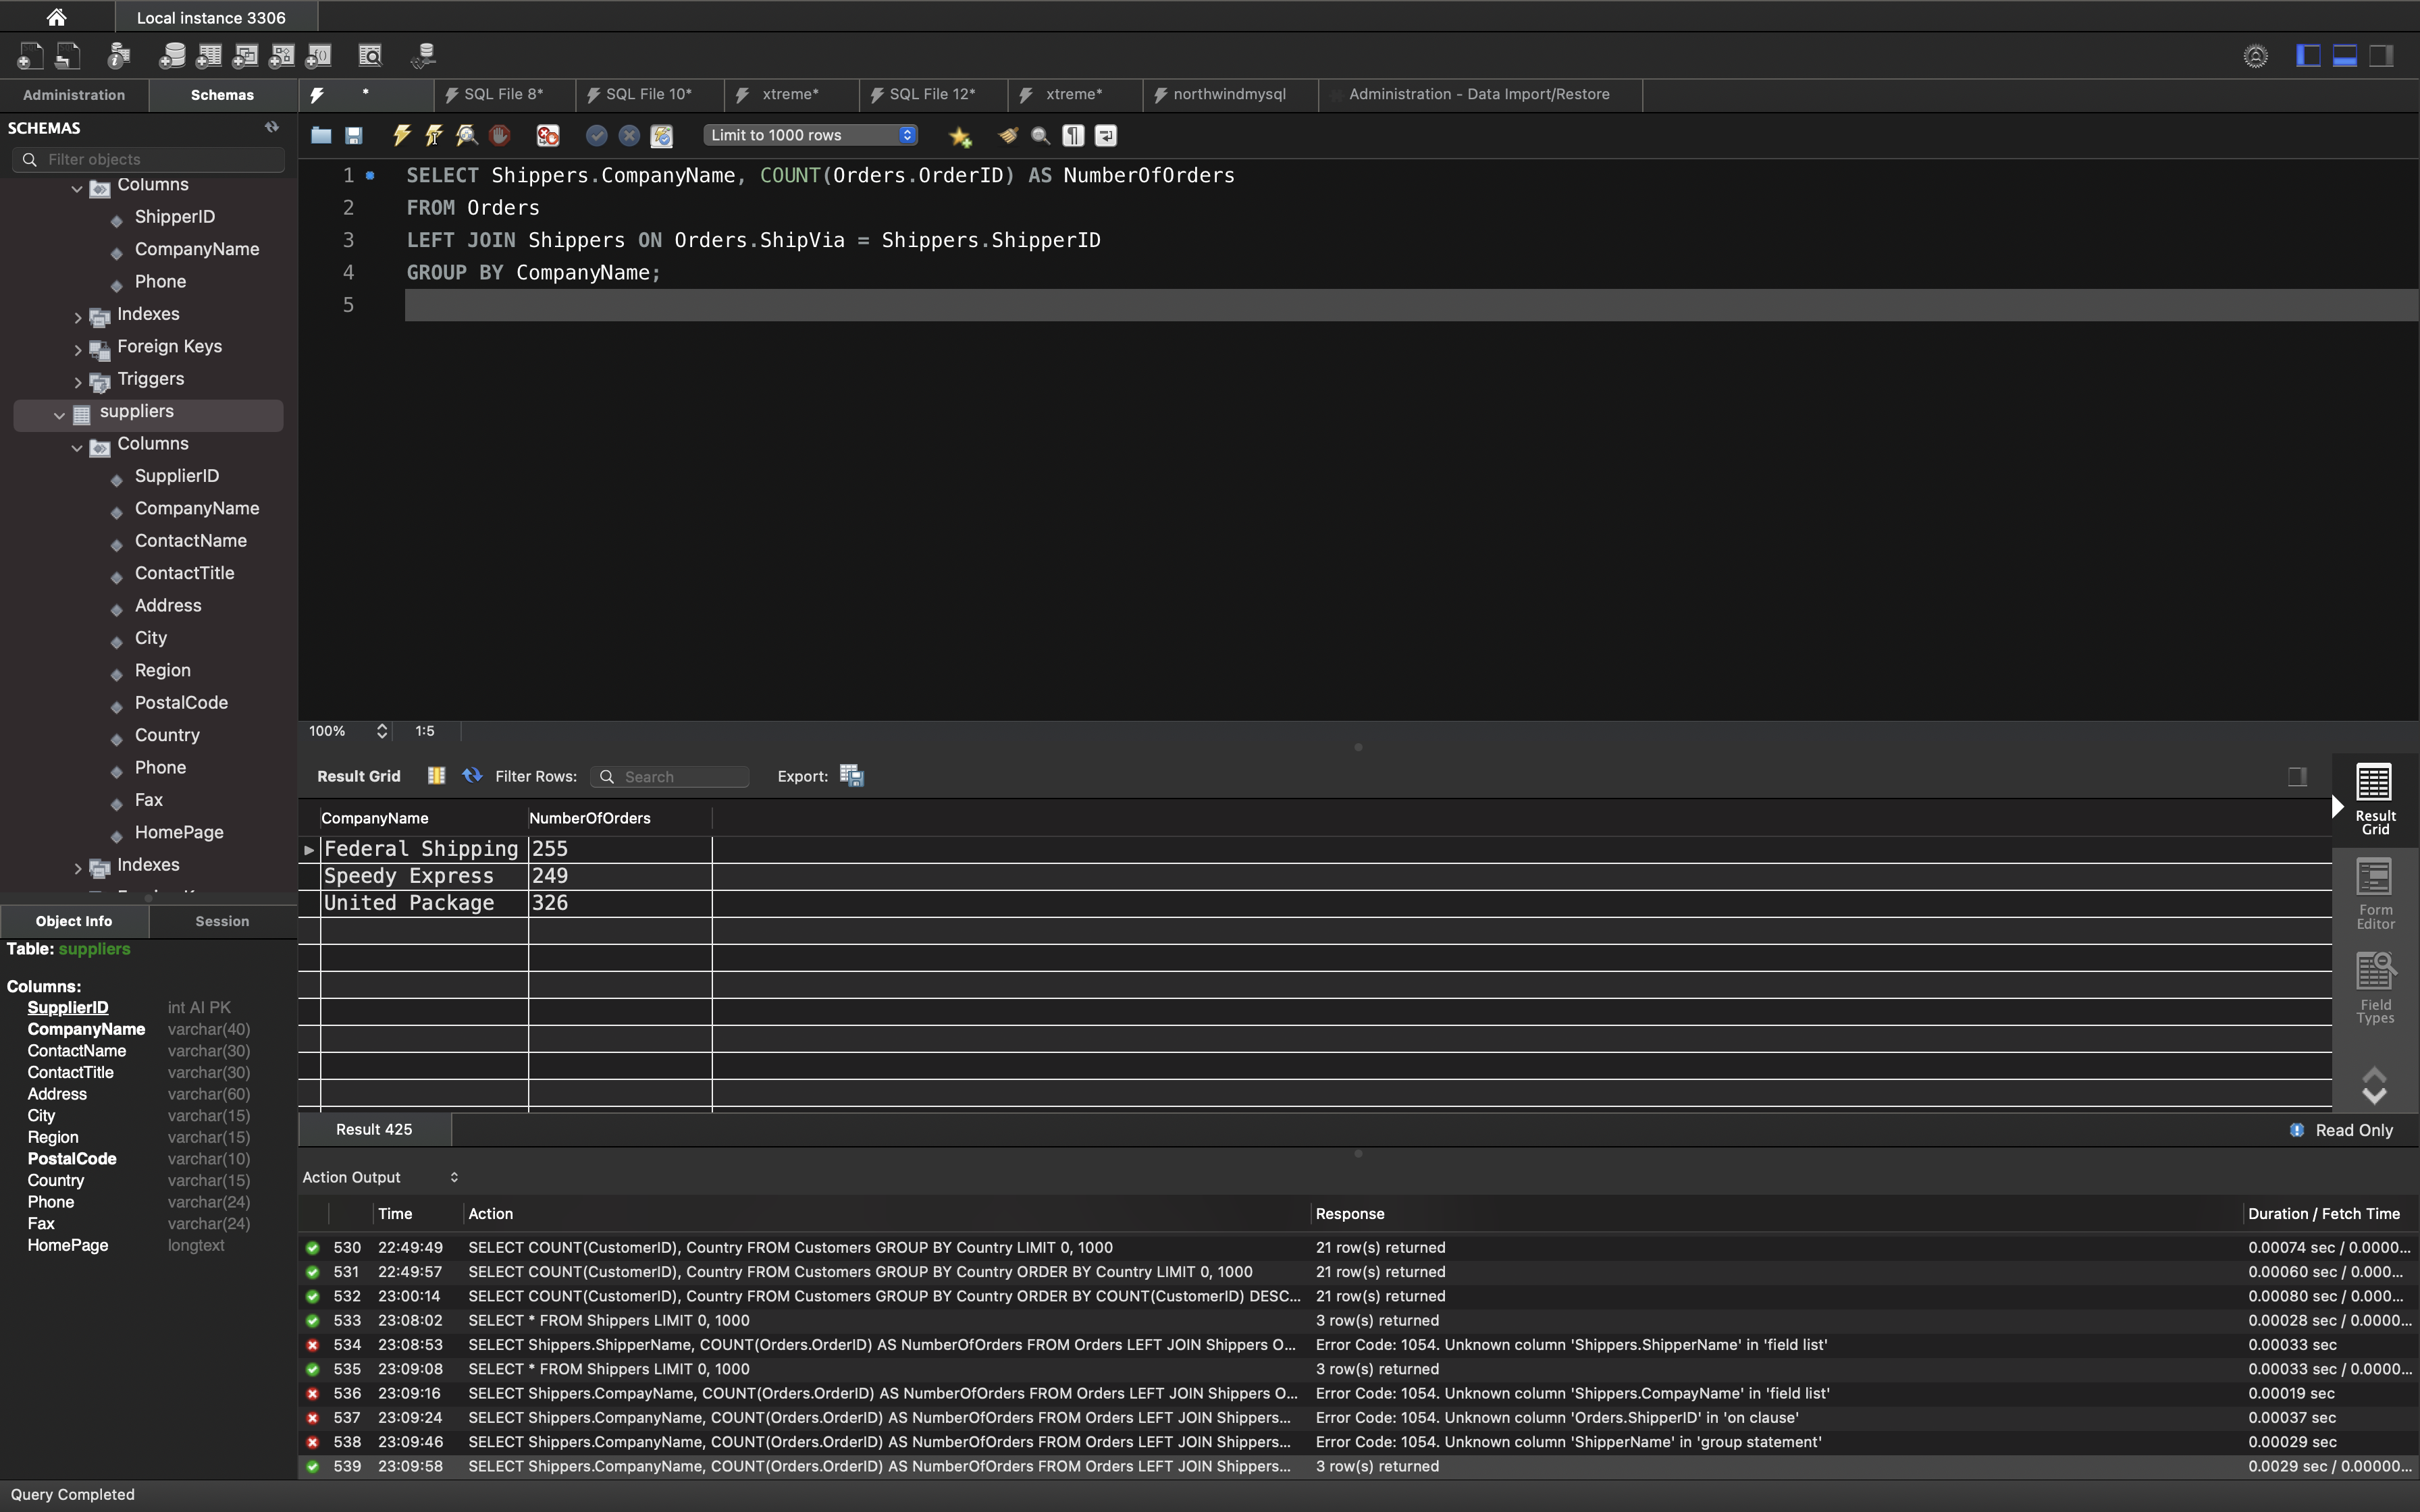The height and width of the screenshot is (1512, 2420).
Task: Collapse the suppliers table tree node
Action: 59,415
